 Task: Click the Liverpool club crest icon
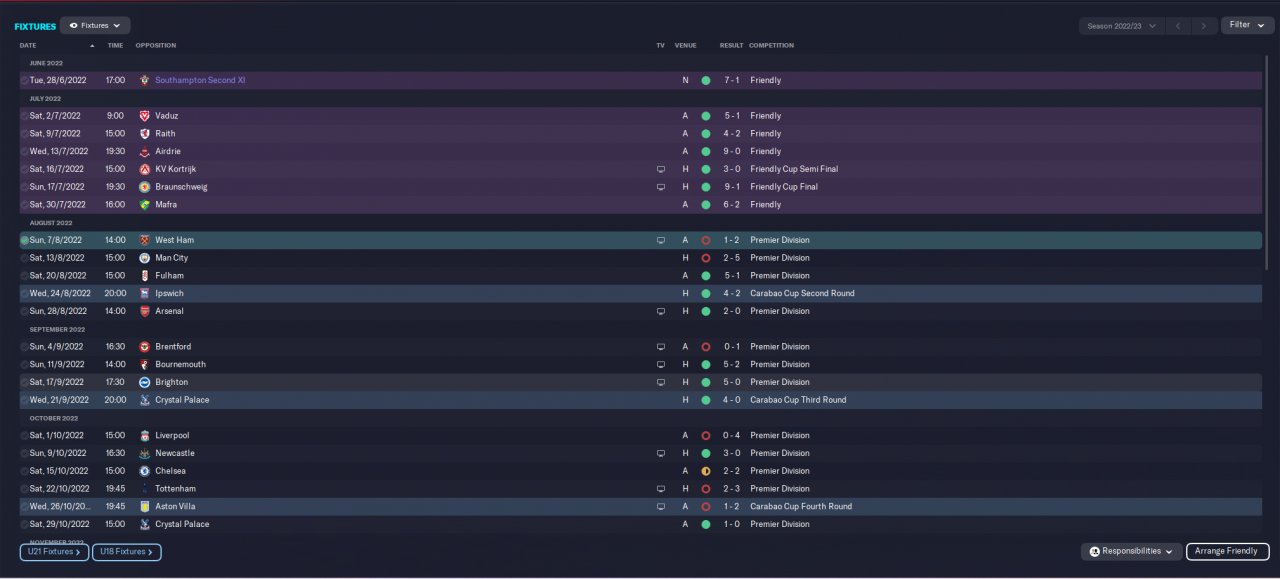[x=144, y=436]
